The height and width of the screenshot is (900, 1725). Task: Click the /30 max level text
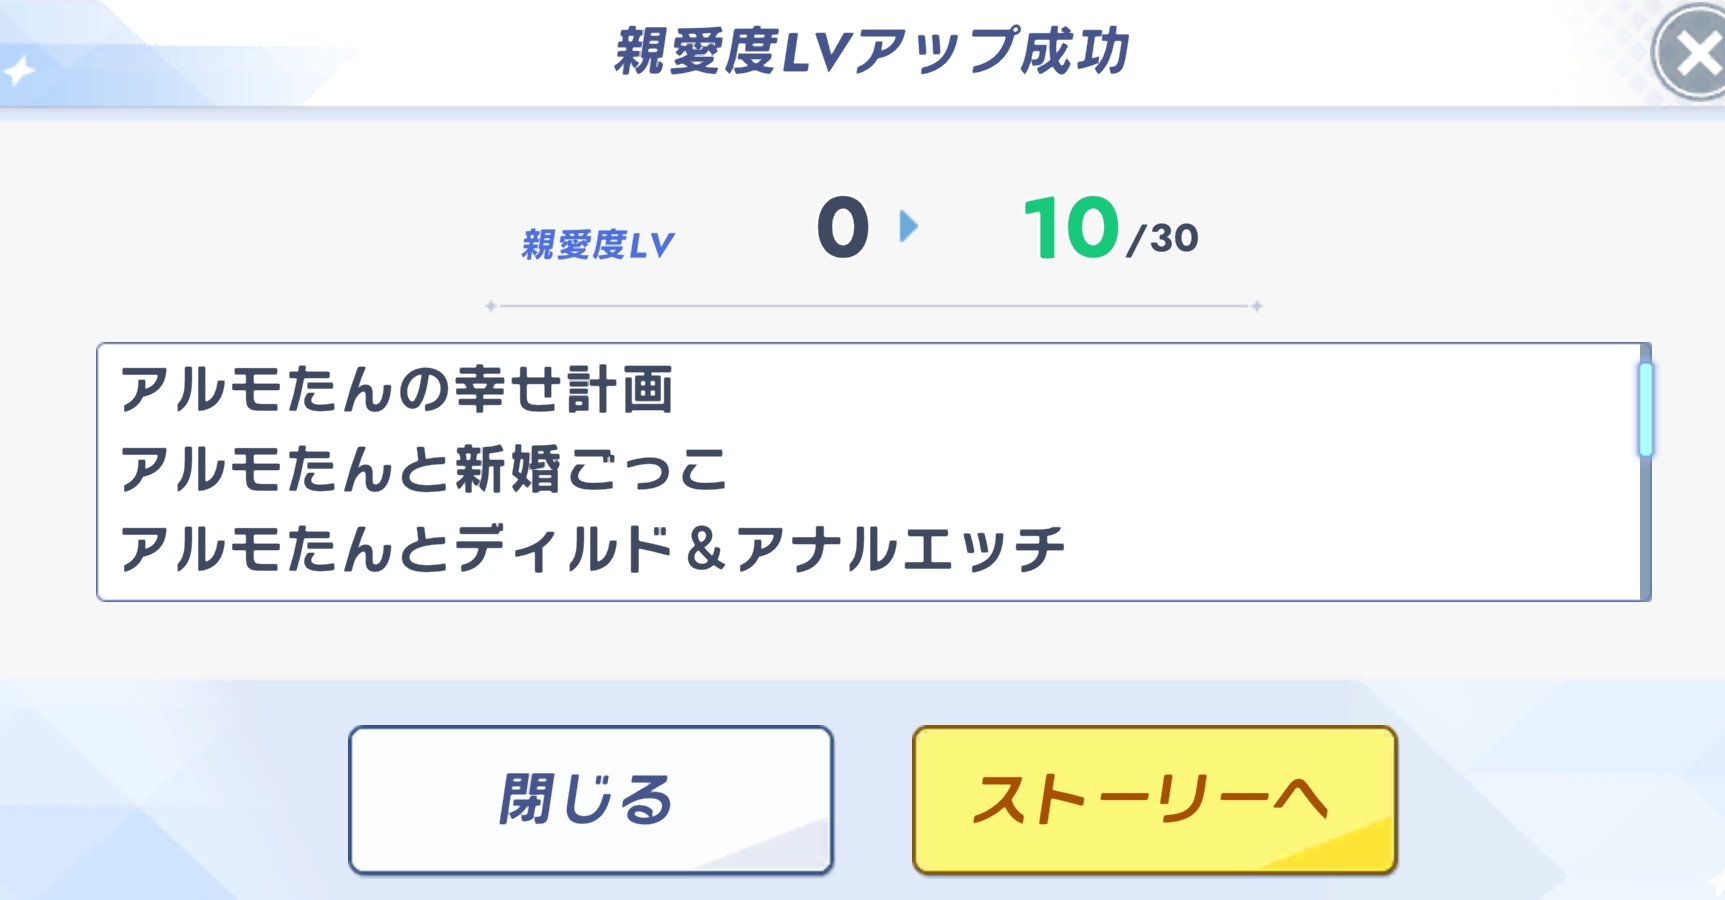pyautogui.click(x=1162, y=239)
